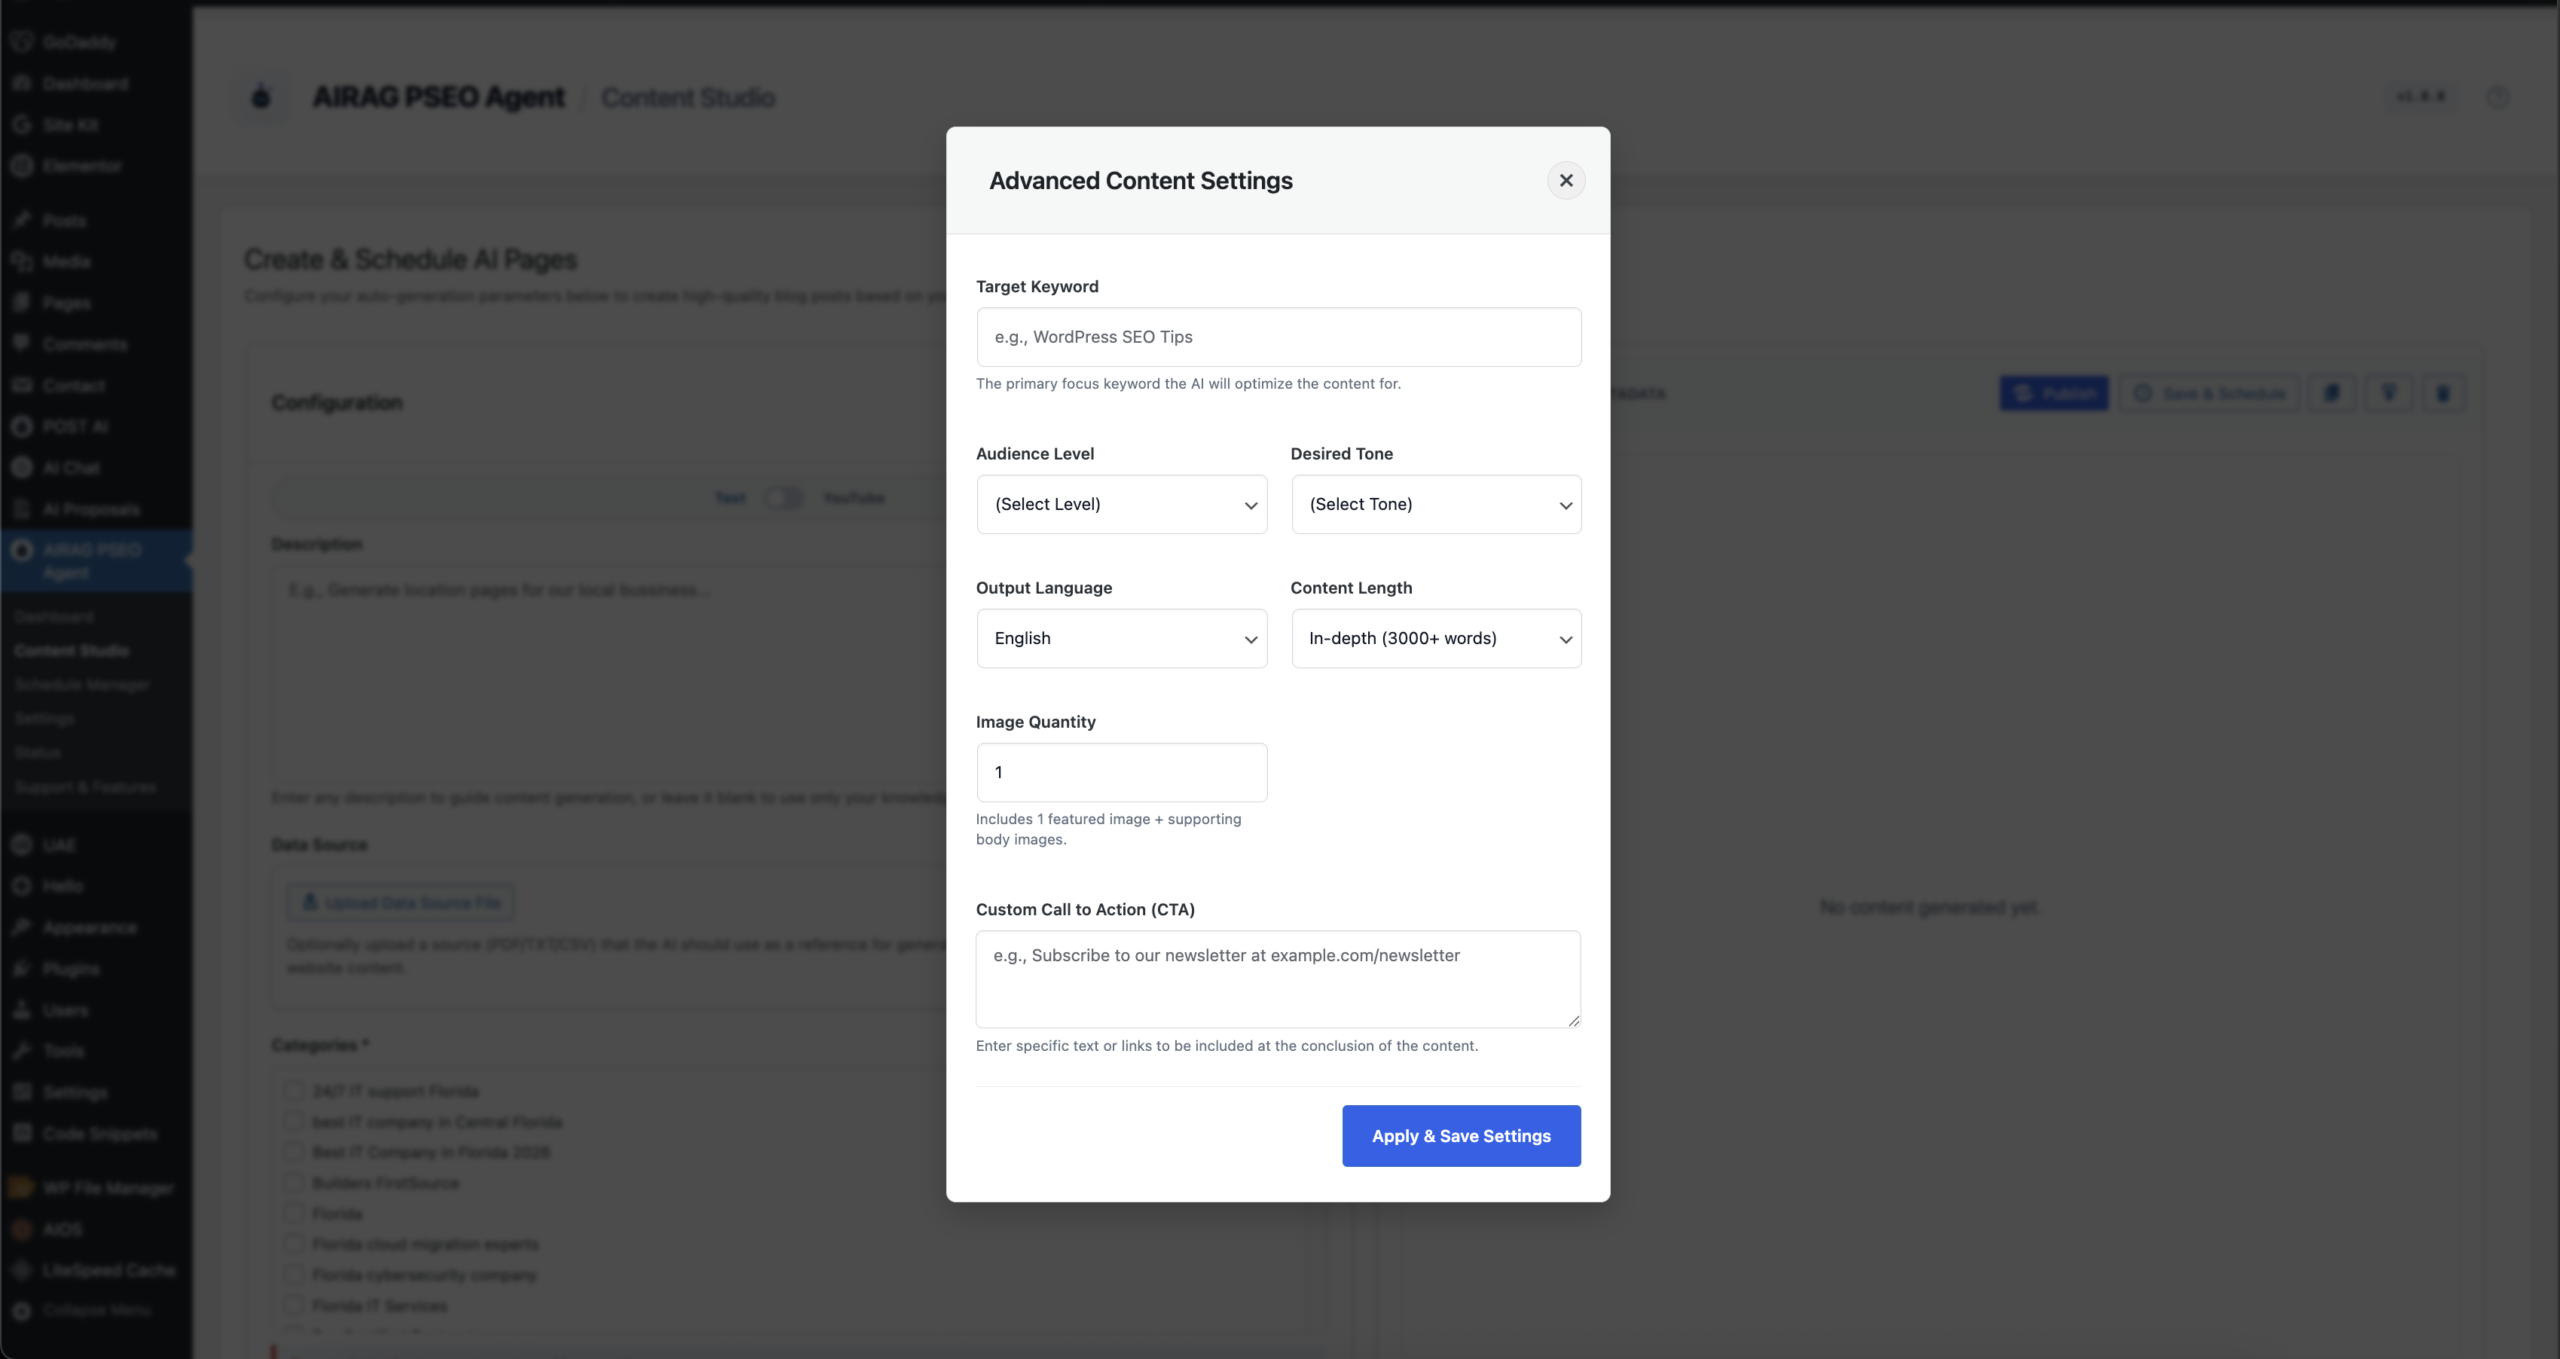Click the Site Kit icon in the sidebar
This screenshot has width=2560, height=1359.
click(21, 124)
